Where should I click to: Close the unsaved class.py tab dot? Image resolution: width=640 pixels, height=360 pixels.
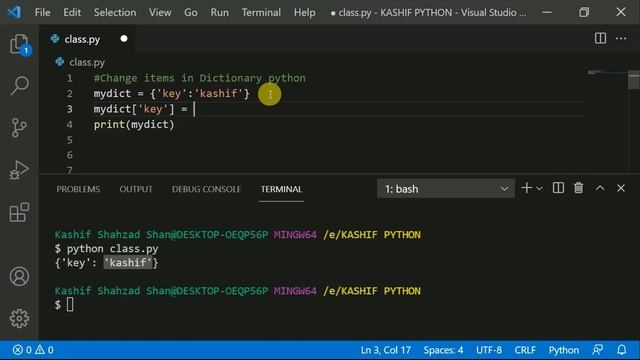click(x=124, y=39)
